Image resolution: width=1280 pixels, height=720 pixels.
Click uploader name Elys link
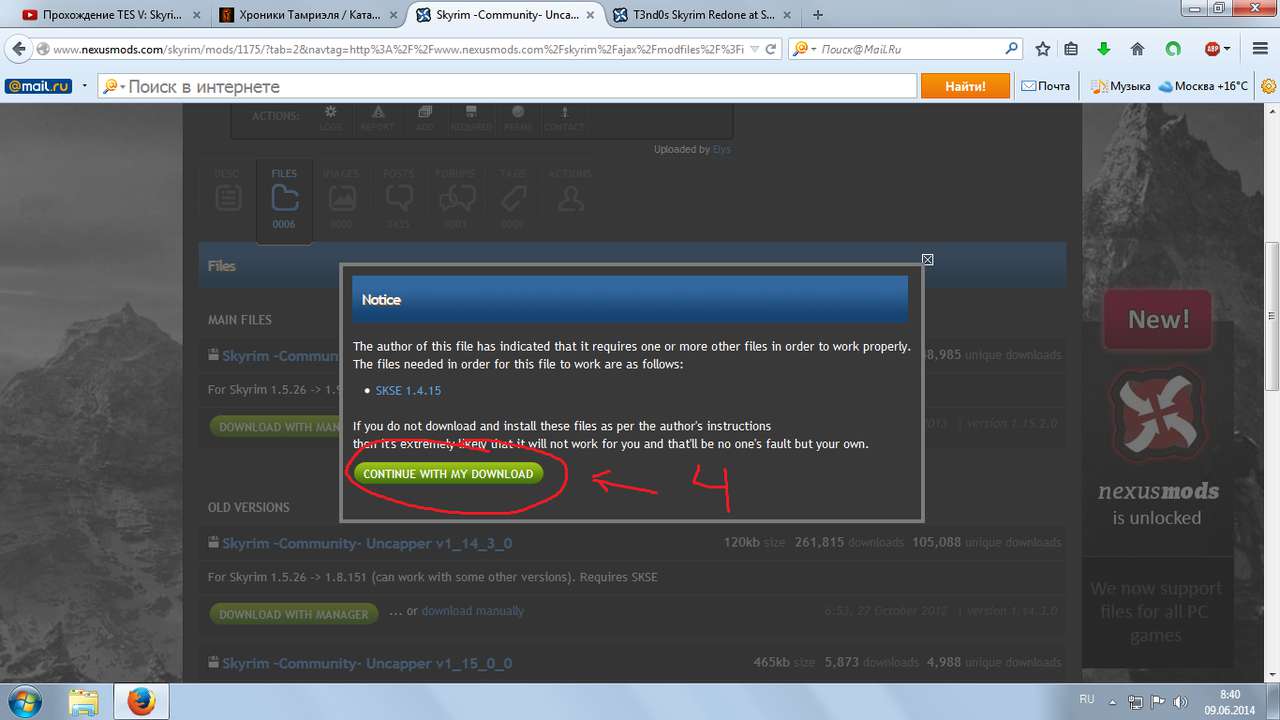(x=722, y=150)
